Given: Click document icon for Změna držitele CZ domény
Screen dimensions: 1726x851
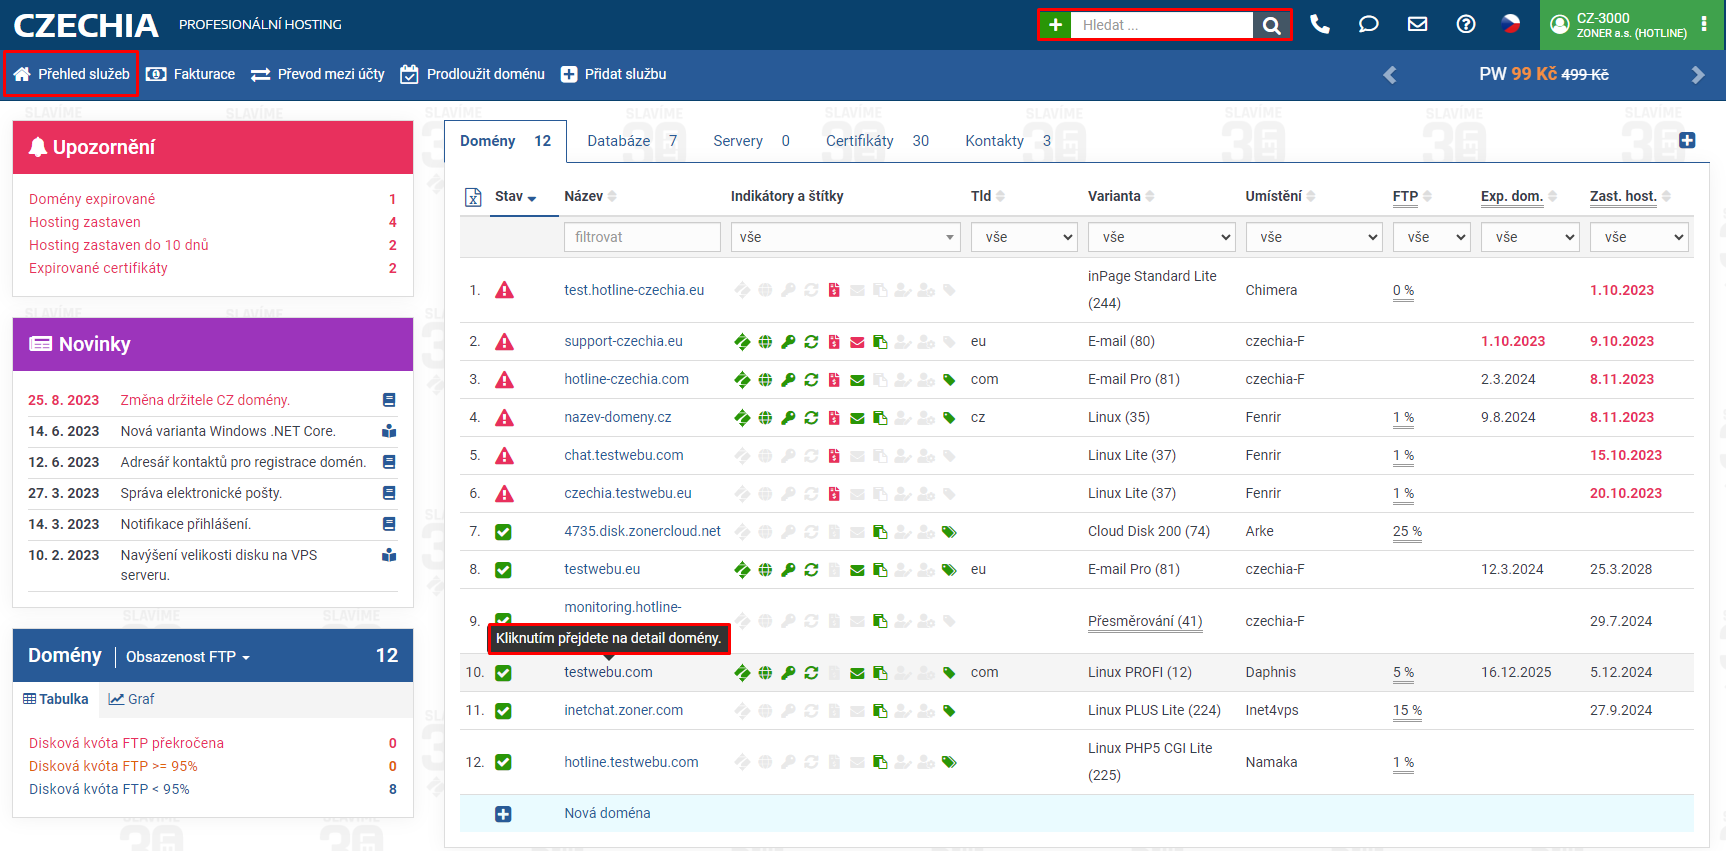Looking at the screenshot, I should pos(389,400).
